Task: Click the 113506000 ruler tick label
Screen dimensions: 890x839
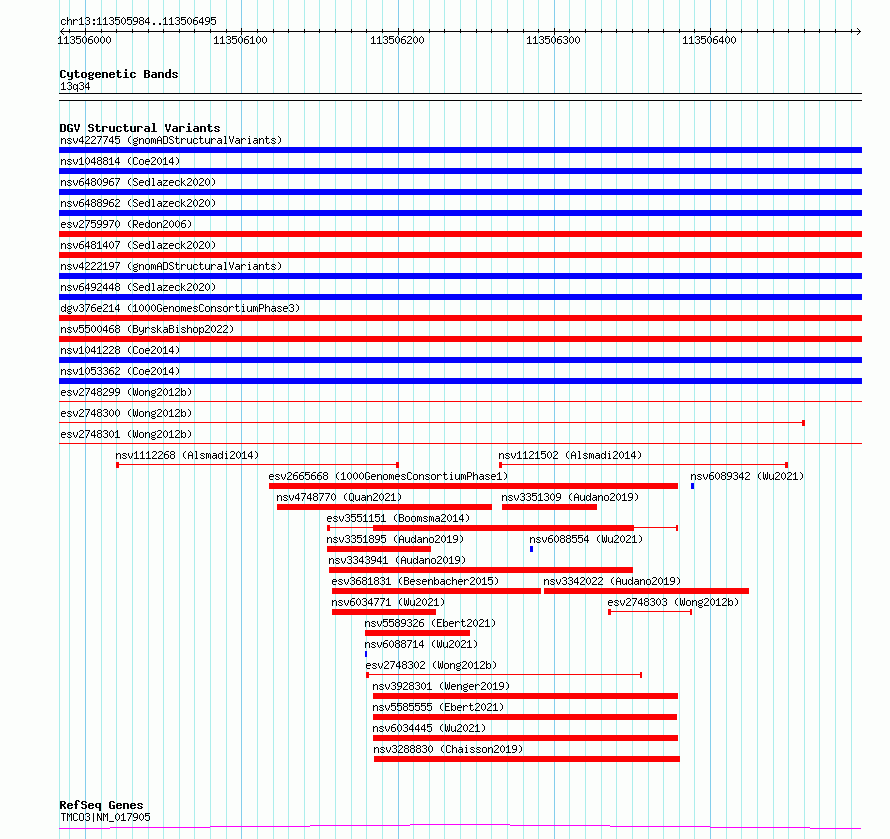Action: tap(85, 40)
